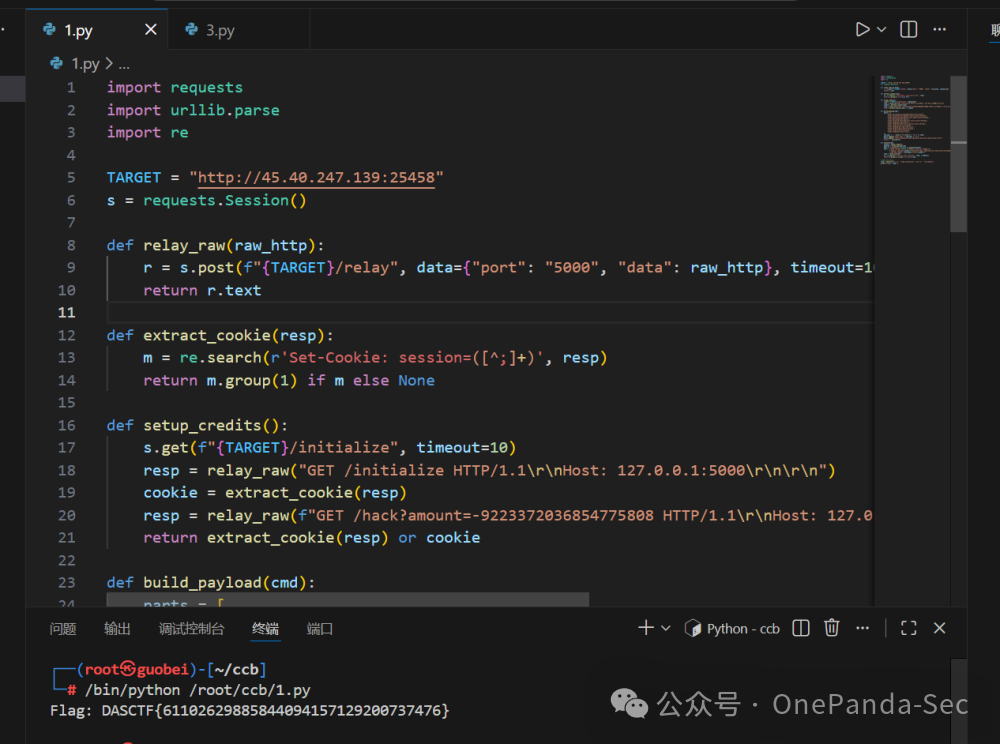Expand the new terminal launch profile dropdown
The width and height of the screenshot is (1000, 744).
click(666, 628)
